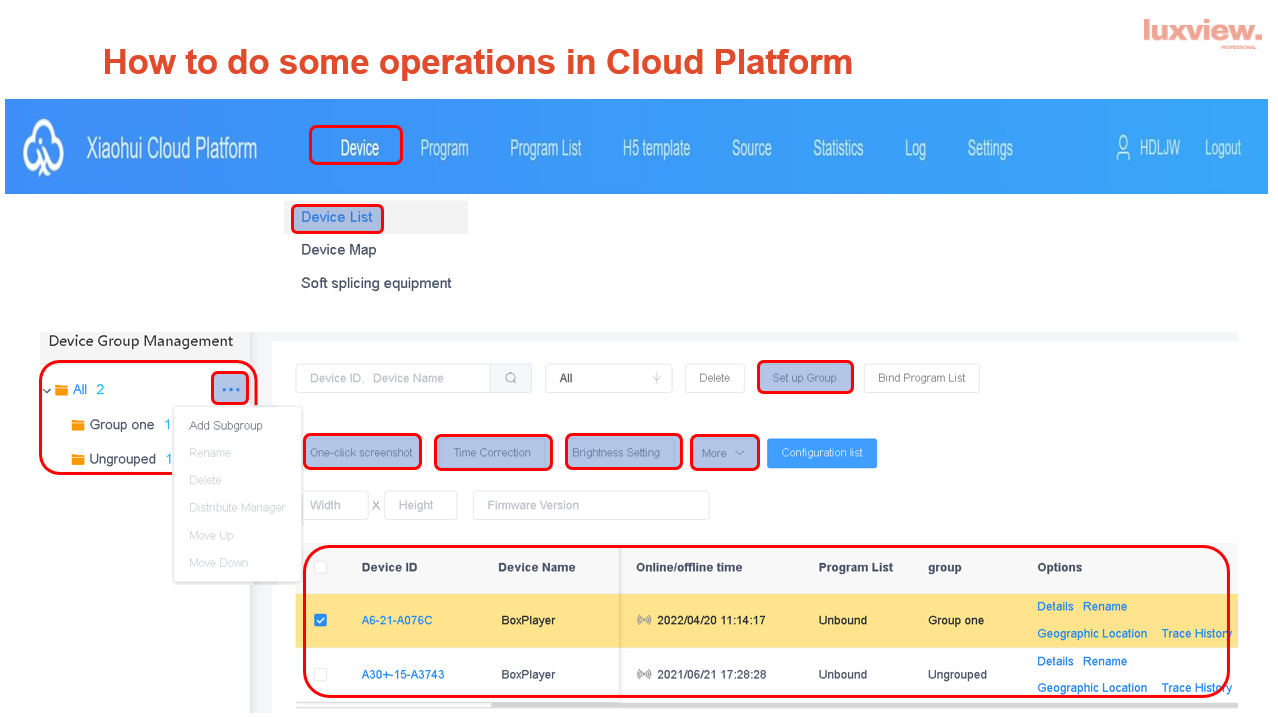
Task: Check the A30+-15-A3743 device checkbox
Action: click(x=321, y=675)
